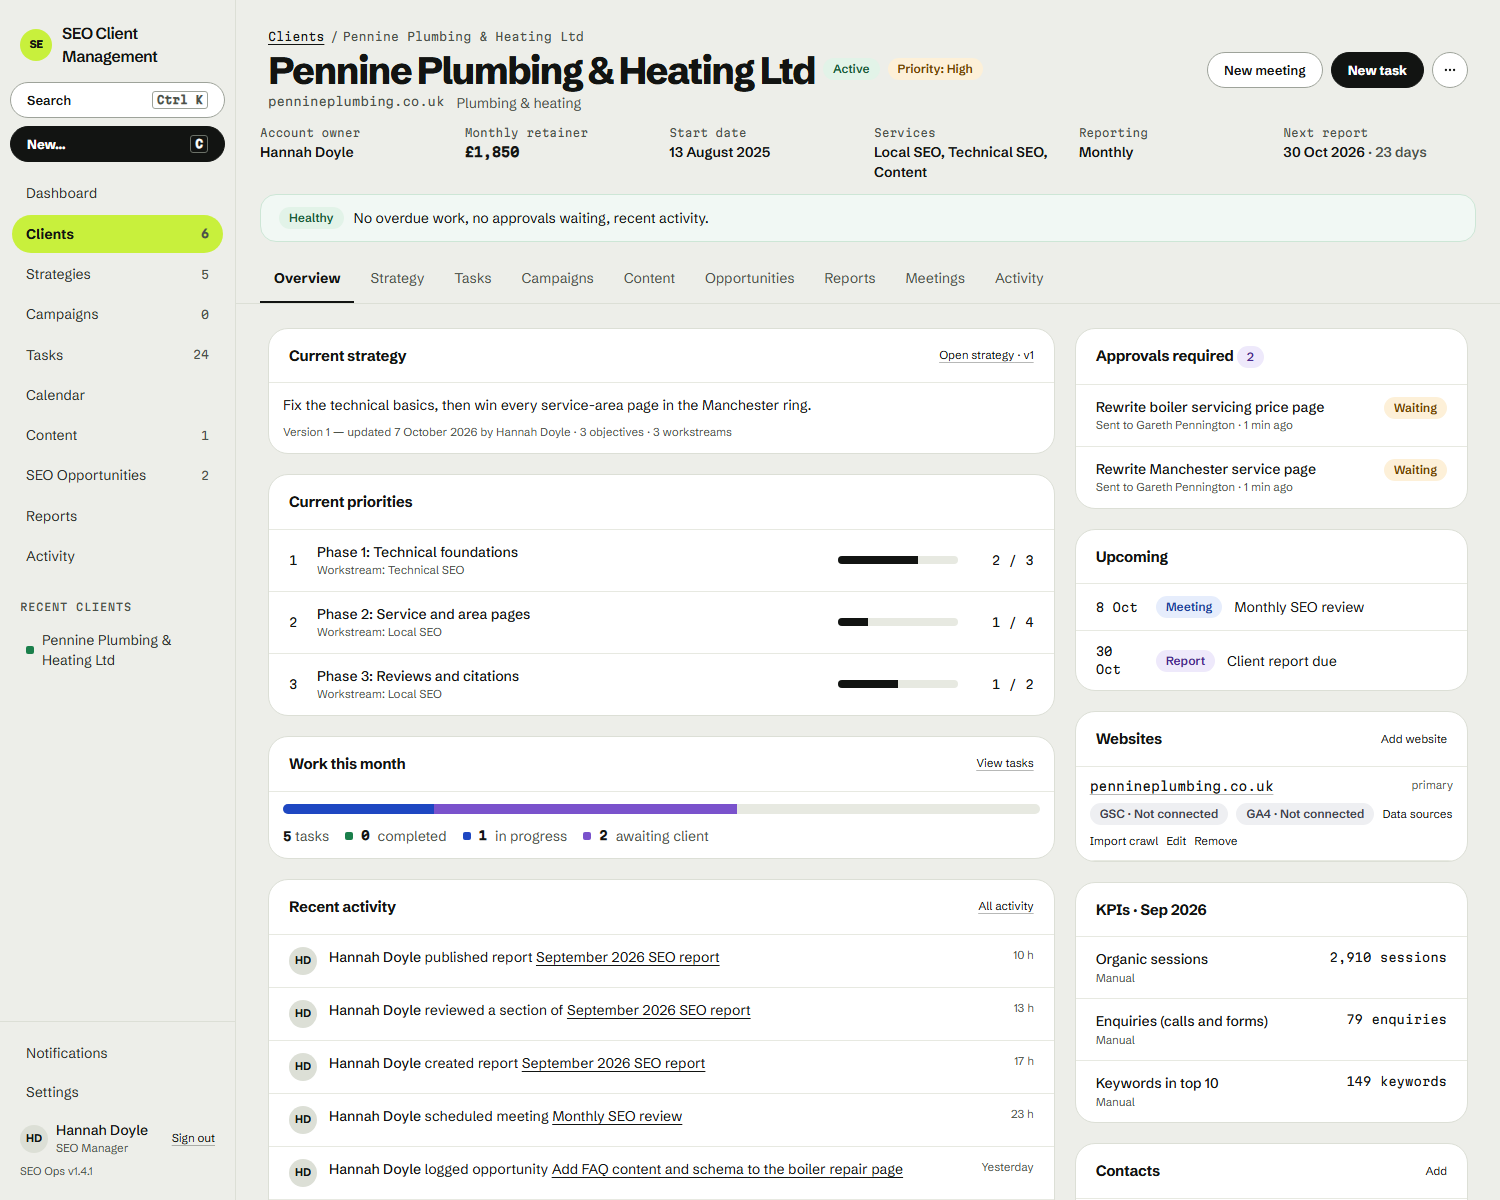Focus the Search field
This screenshot has height=1200, width=1500.
point(117,100)
